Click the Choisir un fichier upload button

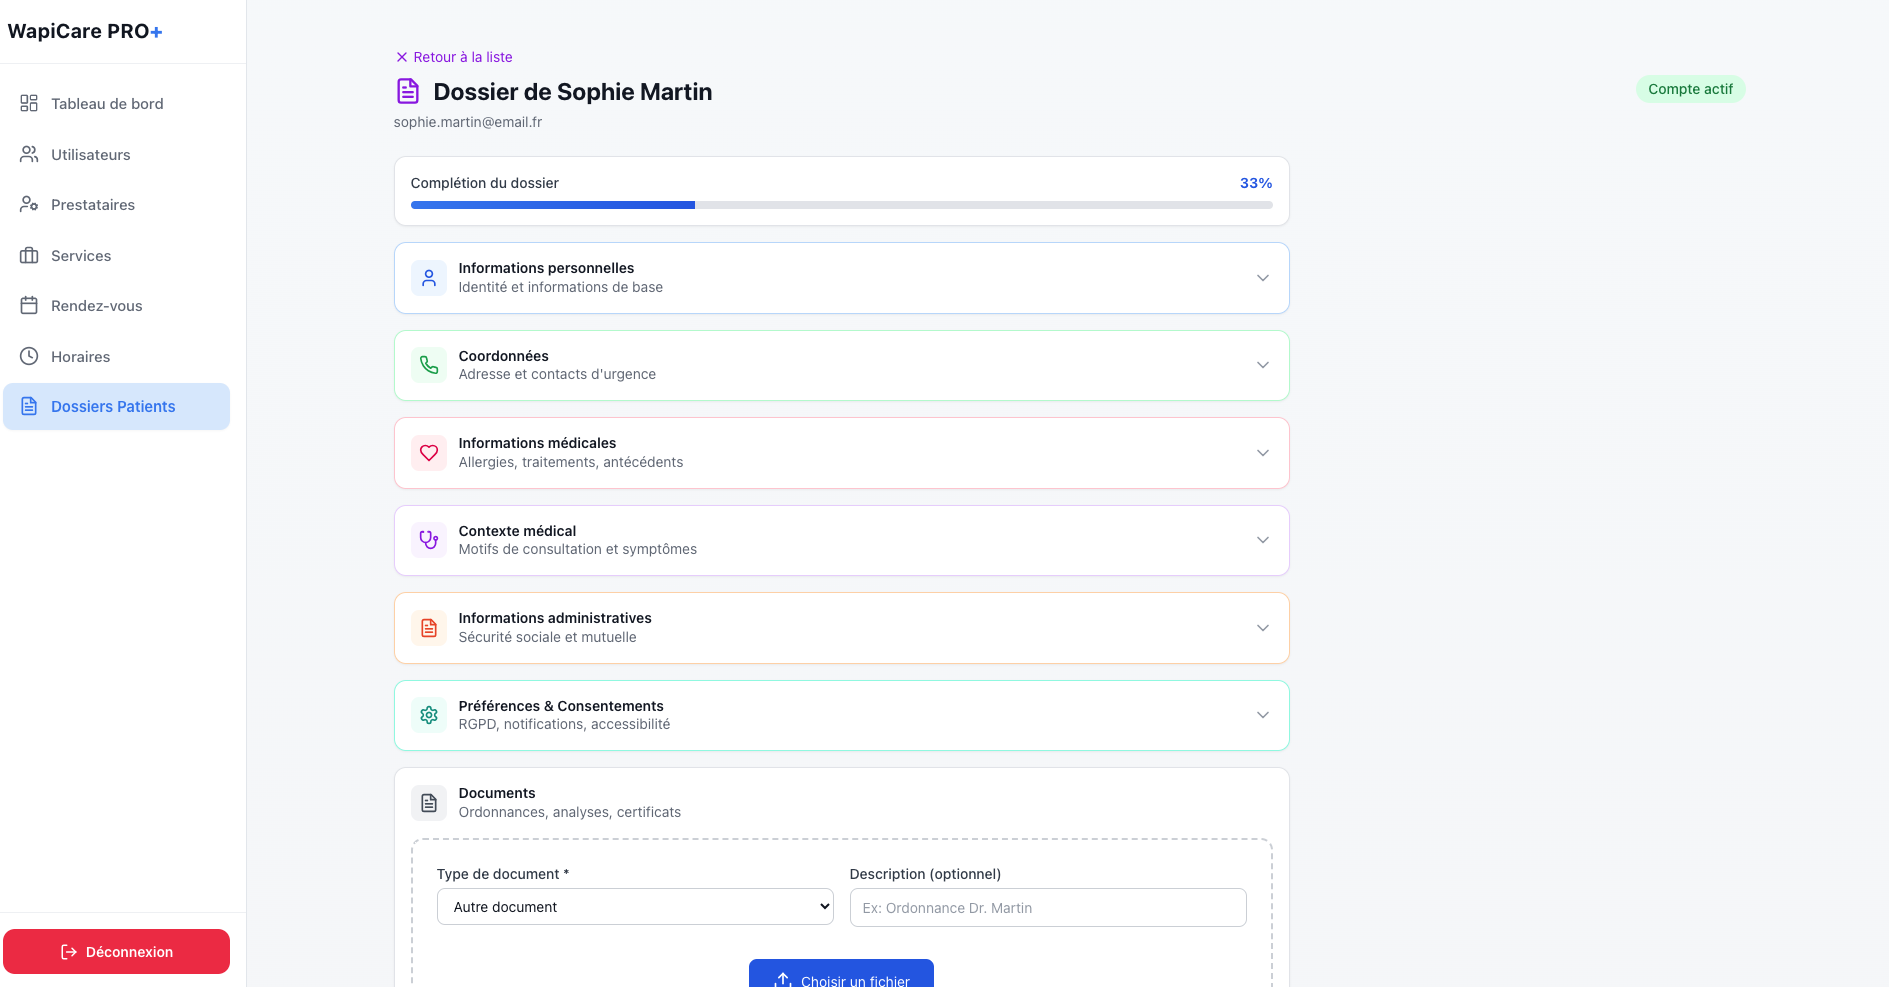pos(841,976)
